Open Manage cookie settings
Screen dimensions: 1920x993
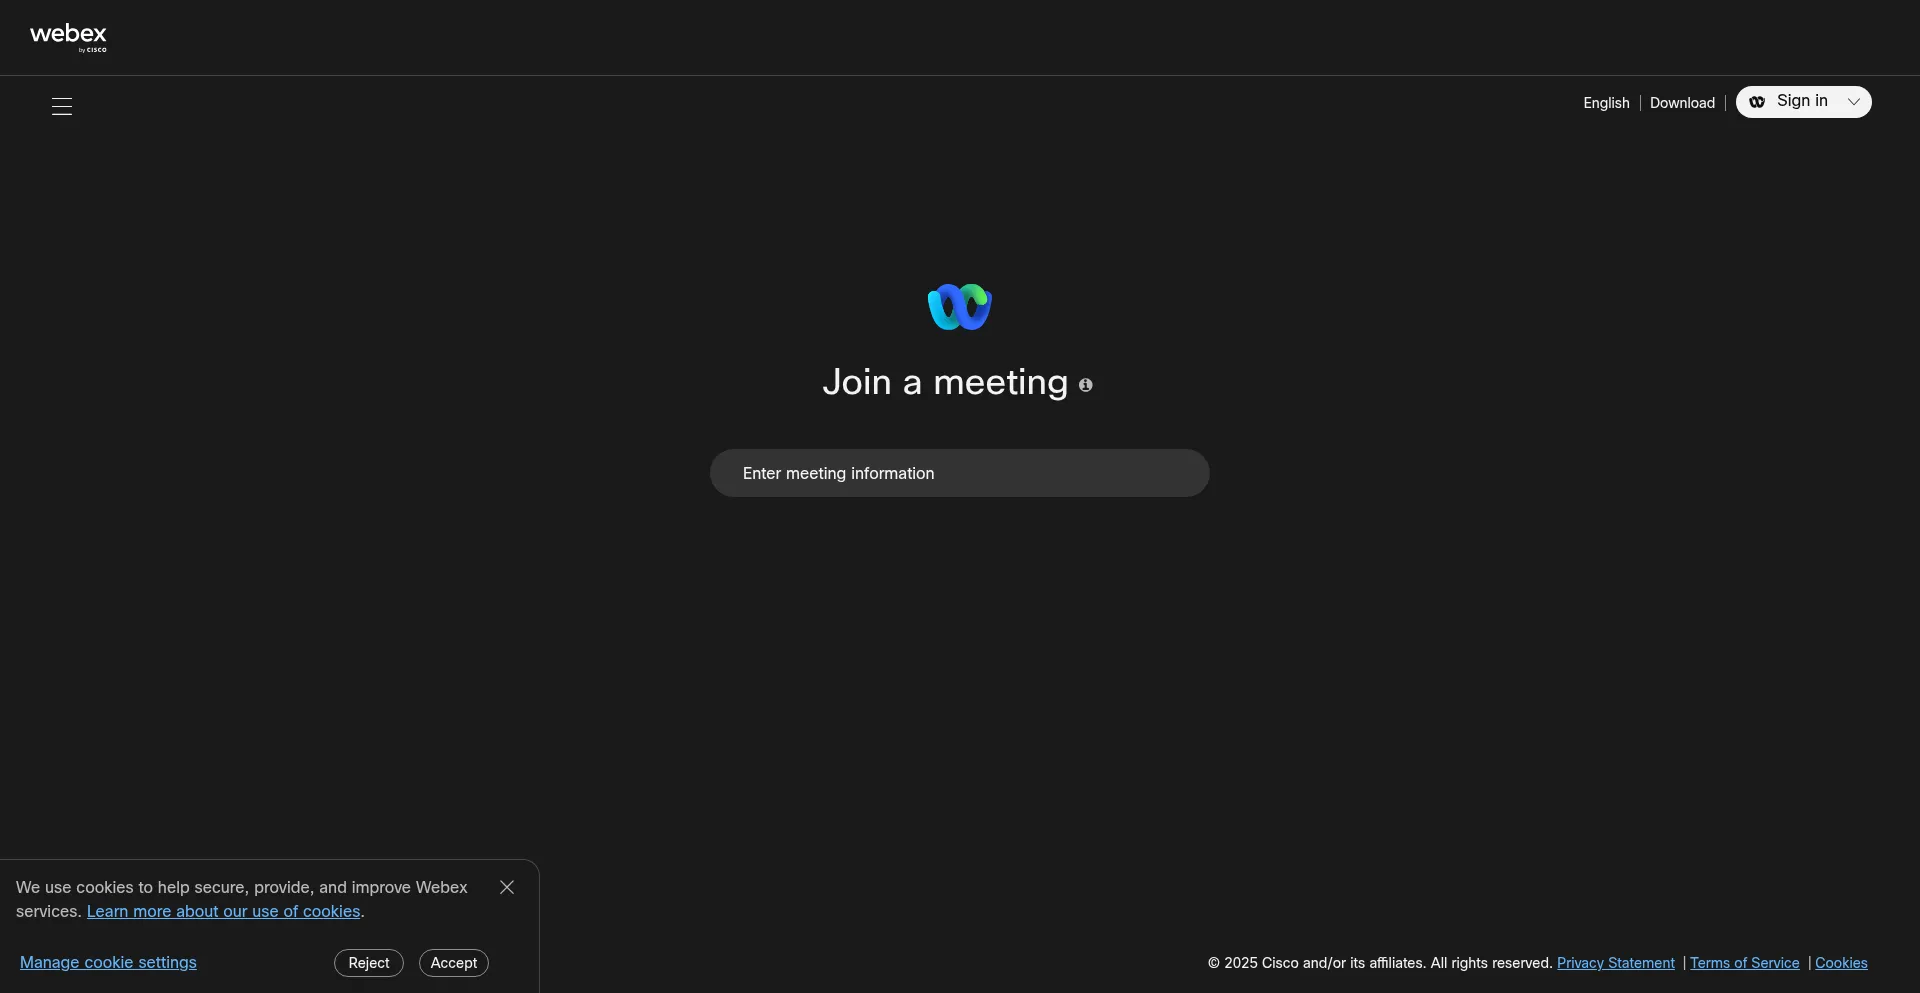click(108, 963)
